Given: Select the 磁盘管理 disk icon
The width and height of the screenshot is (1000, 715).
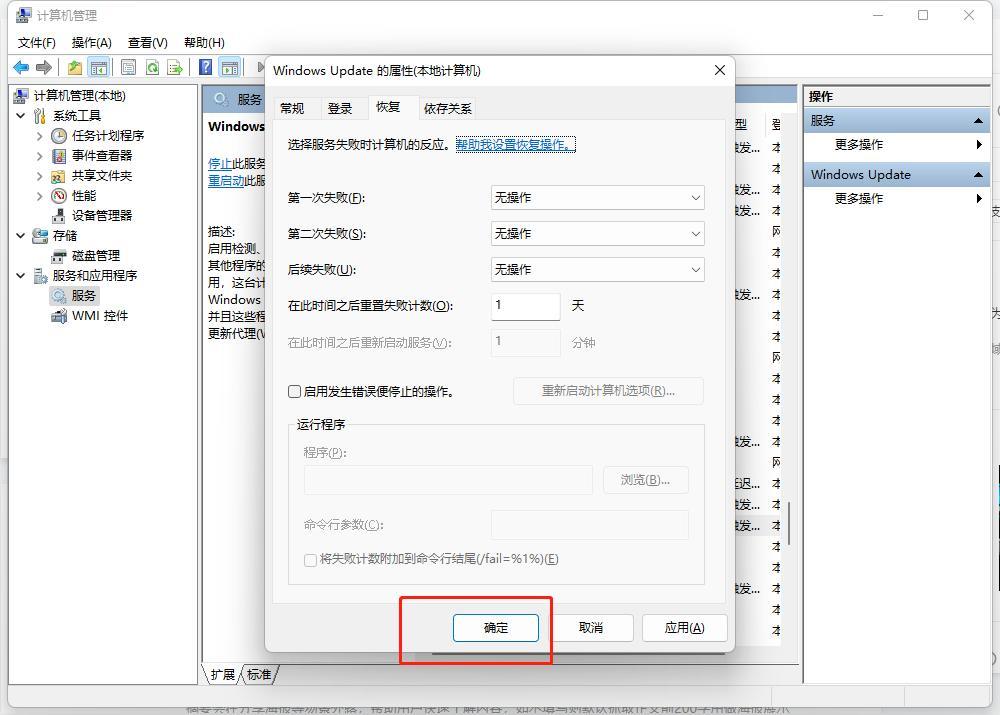Looking at the screenshot, I should pos(59,256).
